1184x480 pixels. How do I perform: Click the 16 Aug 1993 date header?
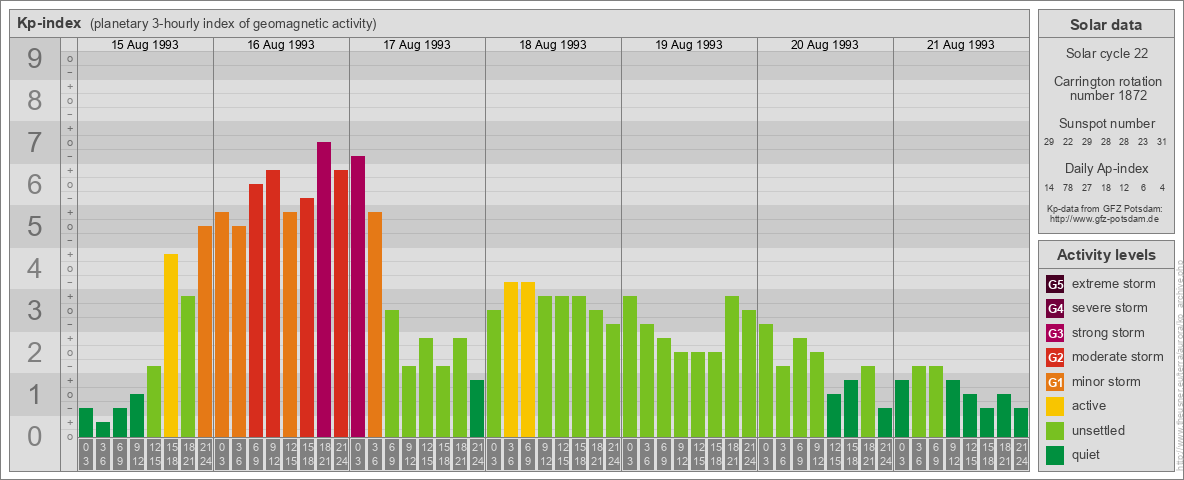tap(281, 45)
